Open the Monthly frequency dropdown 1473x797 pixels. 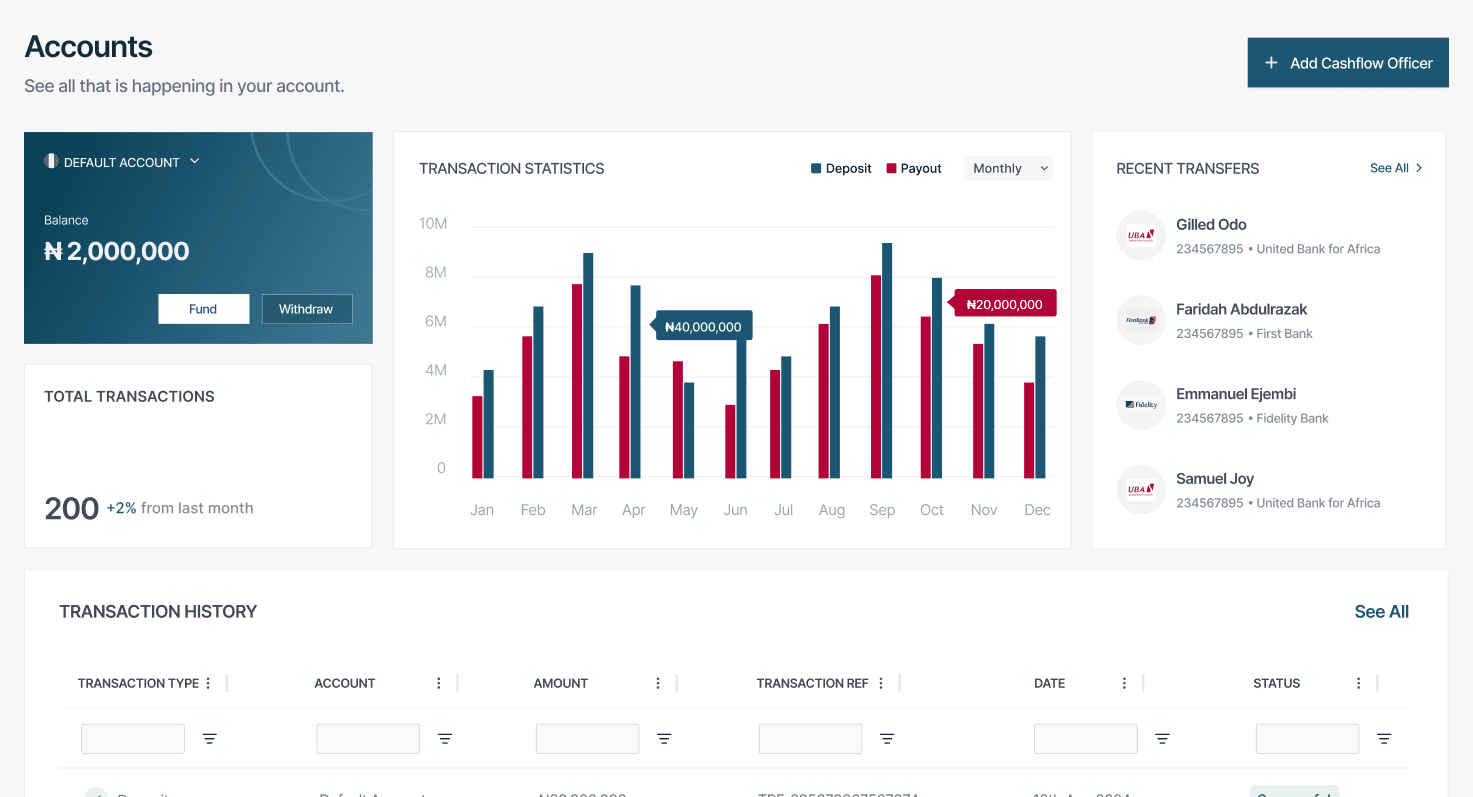(1008, 168)
